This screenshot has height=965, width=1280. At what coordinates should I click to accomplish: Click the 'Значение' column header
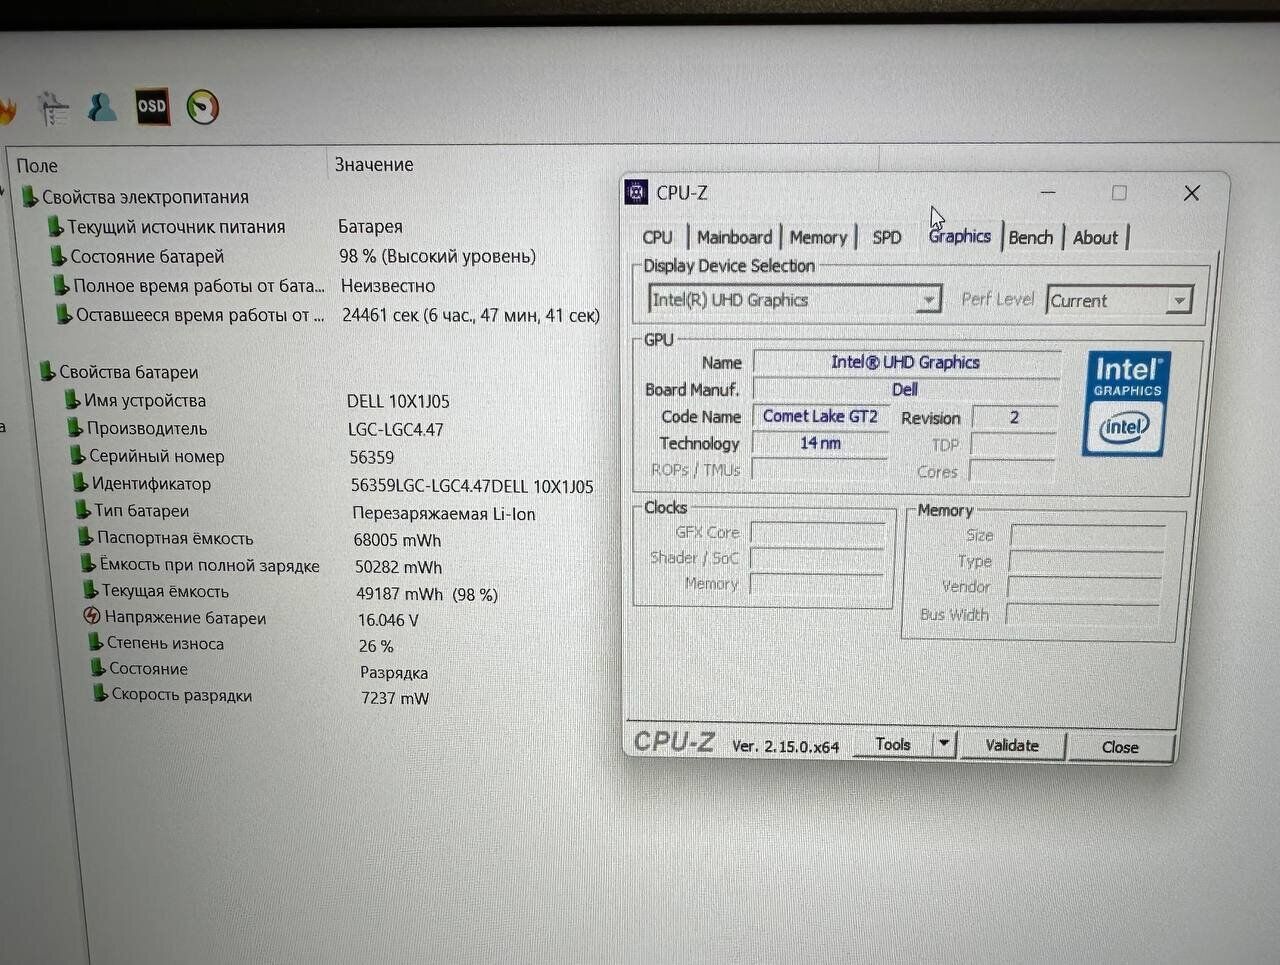[x=373, y=165]
